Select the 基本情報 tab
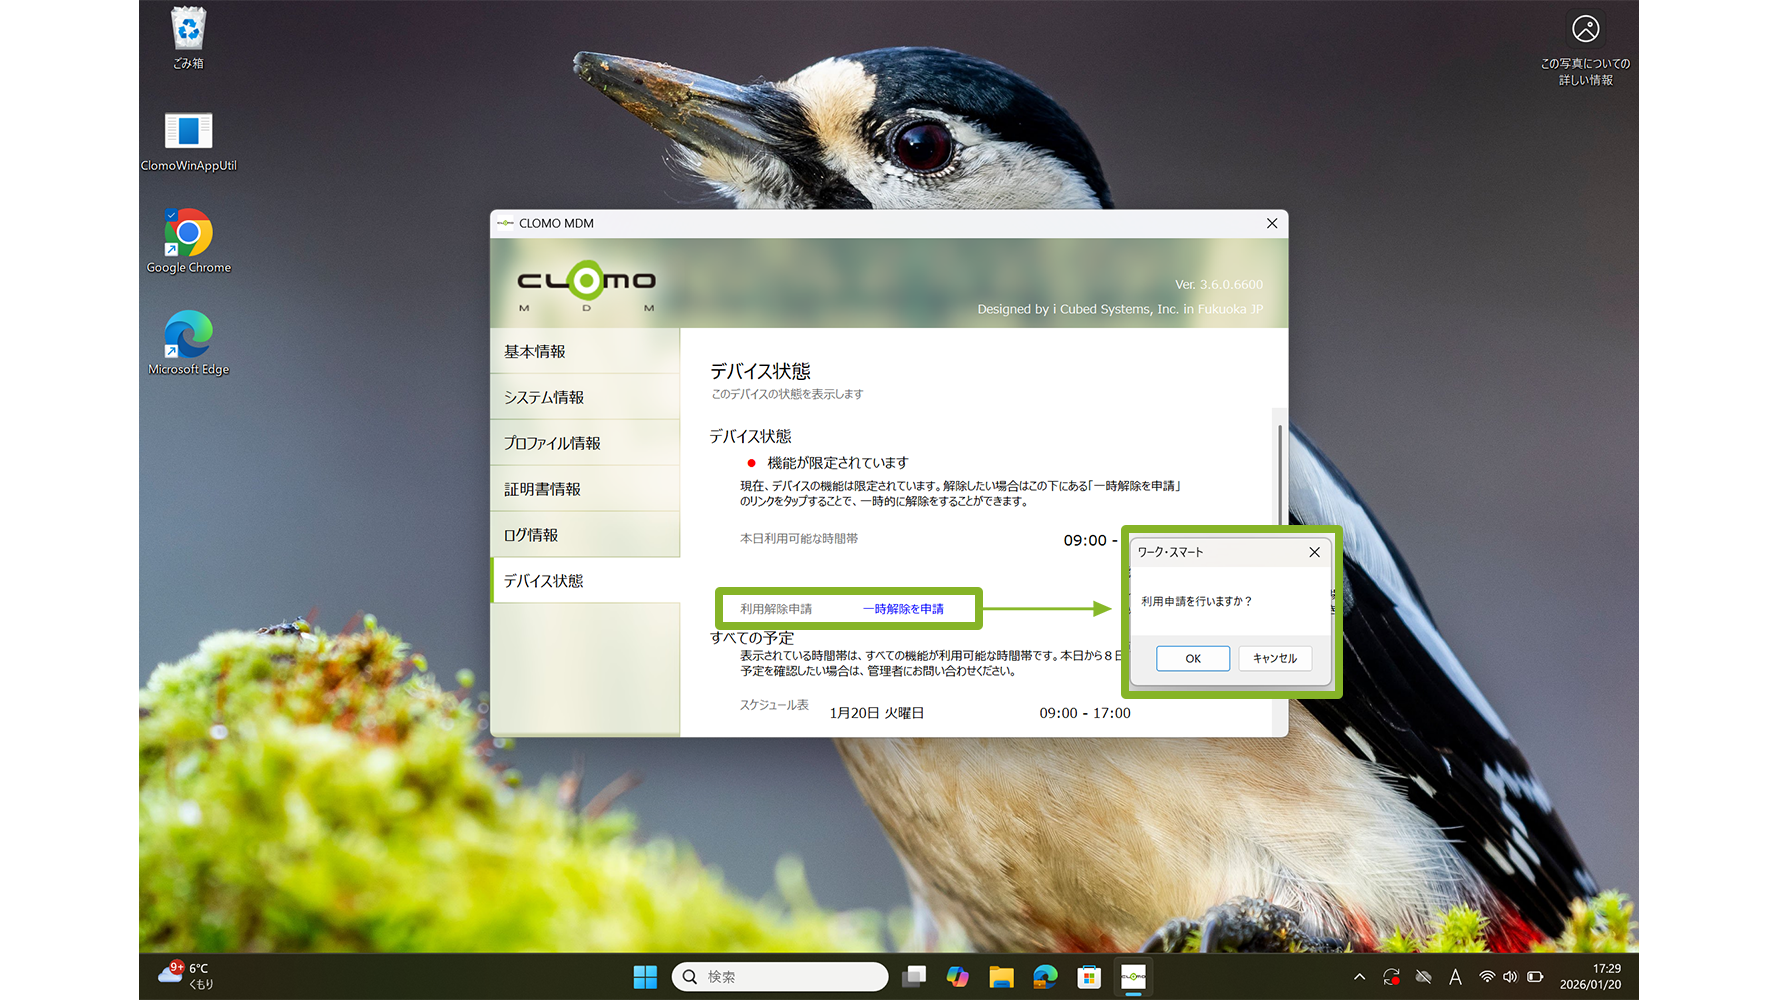The image size is (1778, 1000). click(x=585, y=352)
